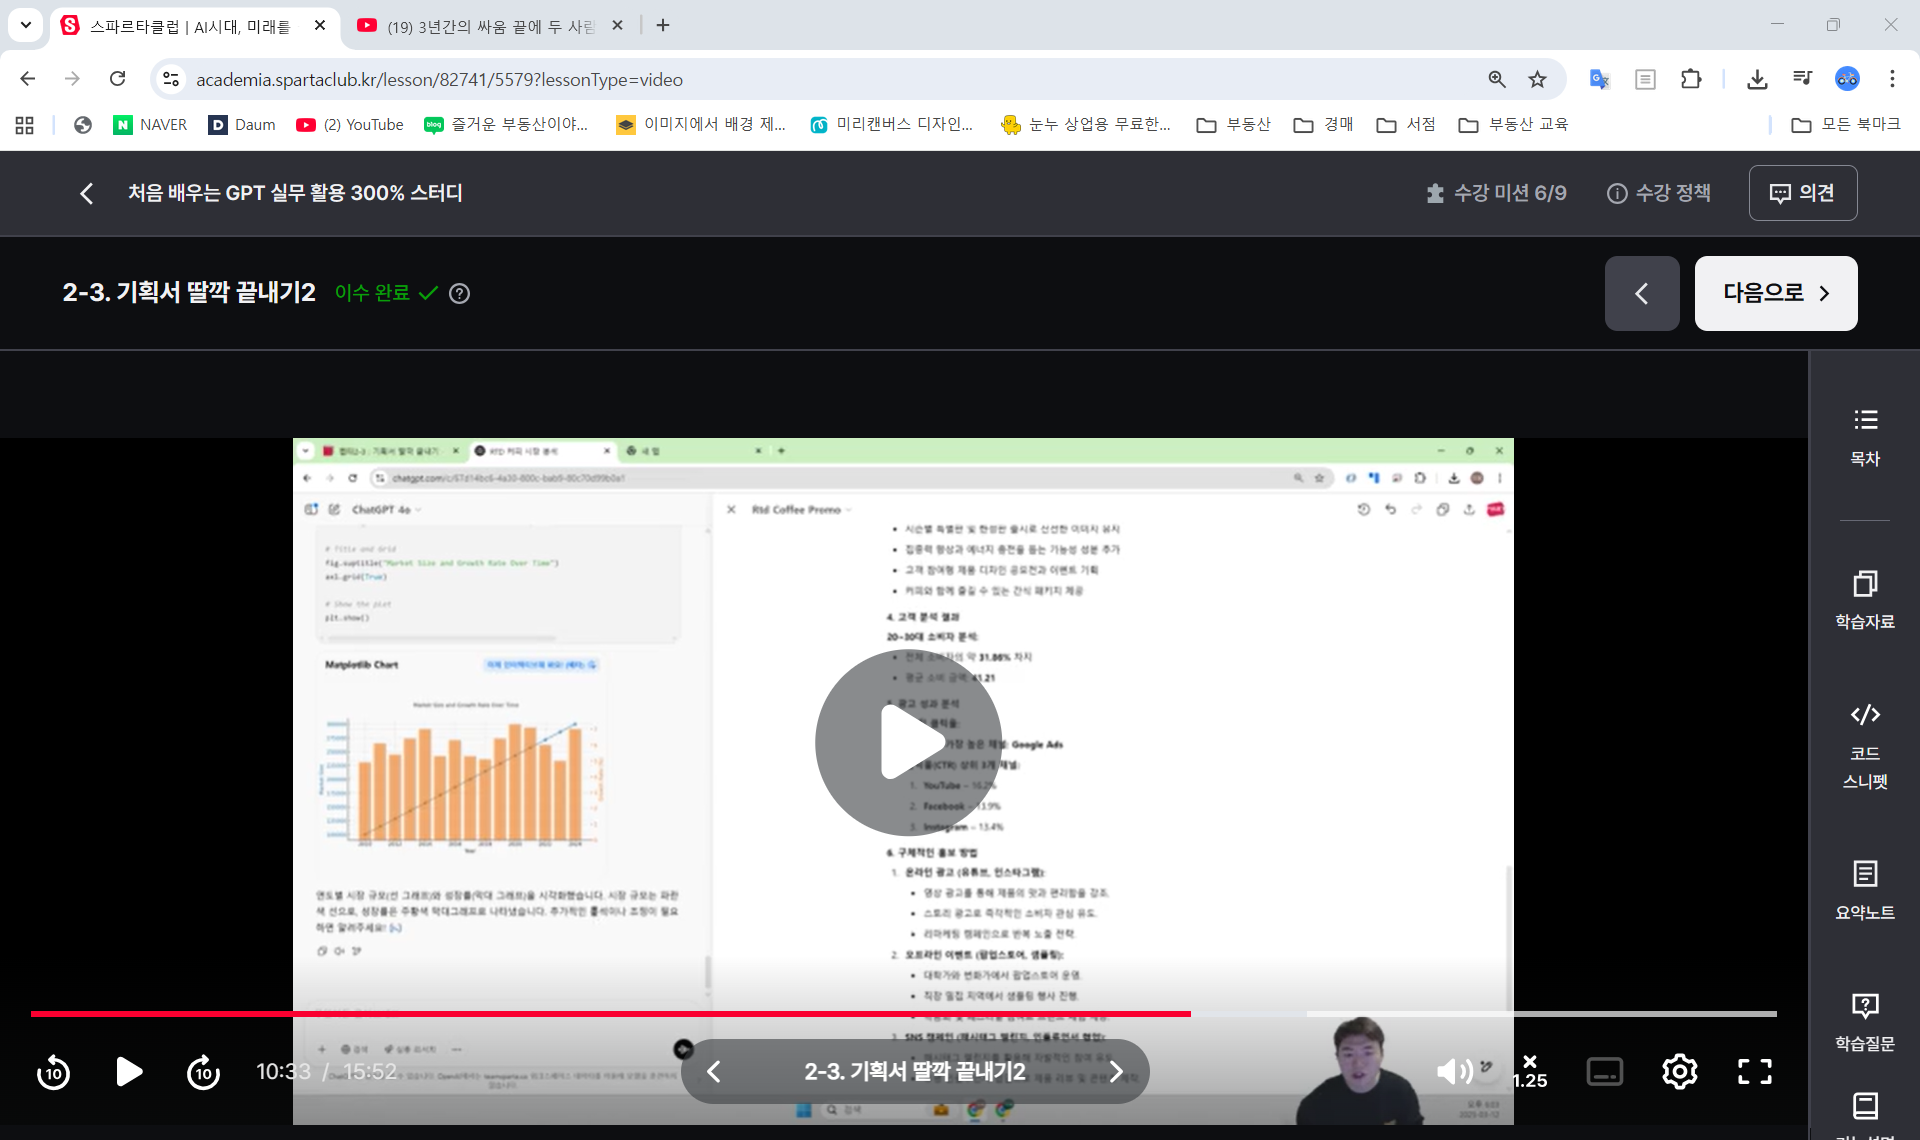Open the 의견 feedback button
The image size is (1920, 1140).
(x=1803, y=193)
